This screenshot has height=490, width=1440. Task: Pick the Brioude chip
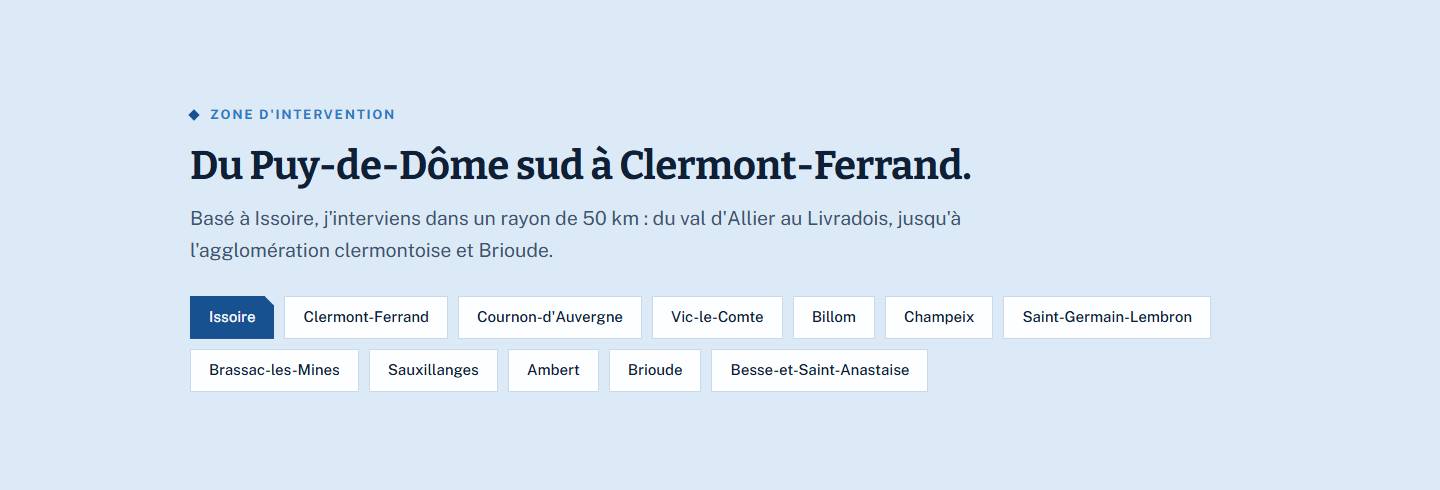point(655,370)
